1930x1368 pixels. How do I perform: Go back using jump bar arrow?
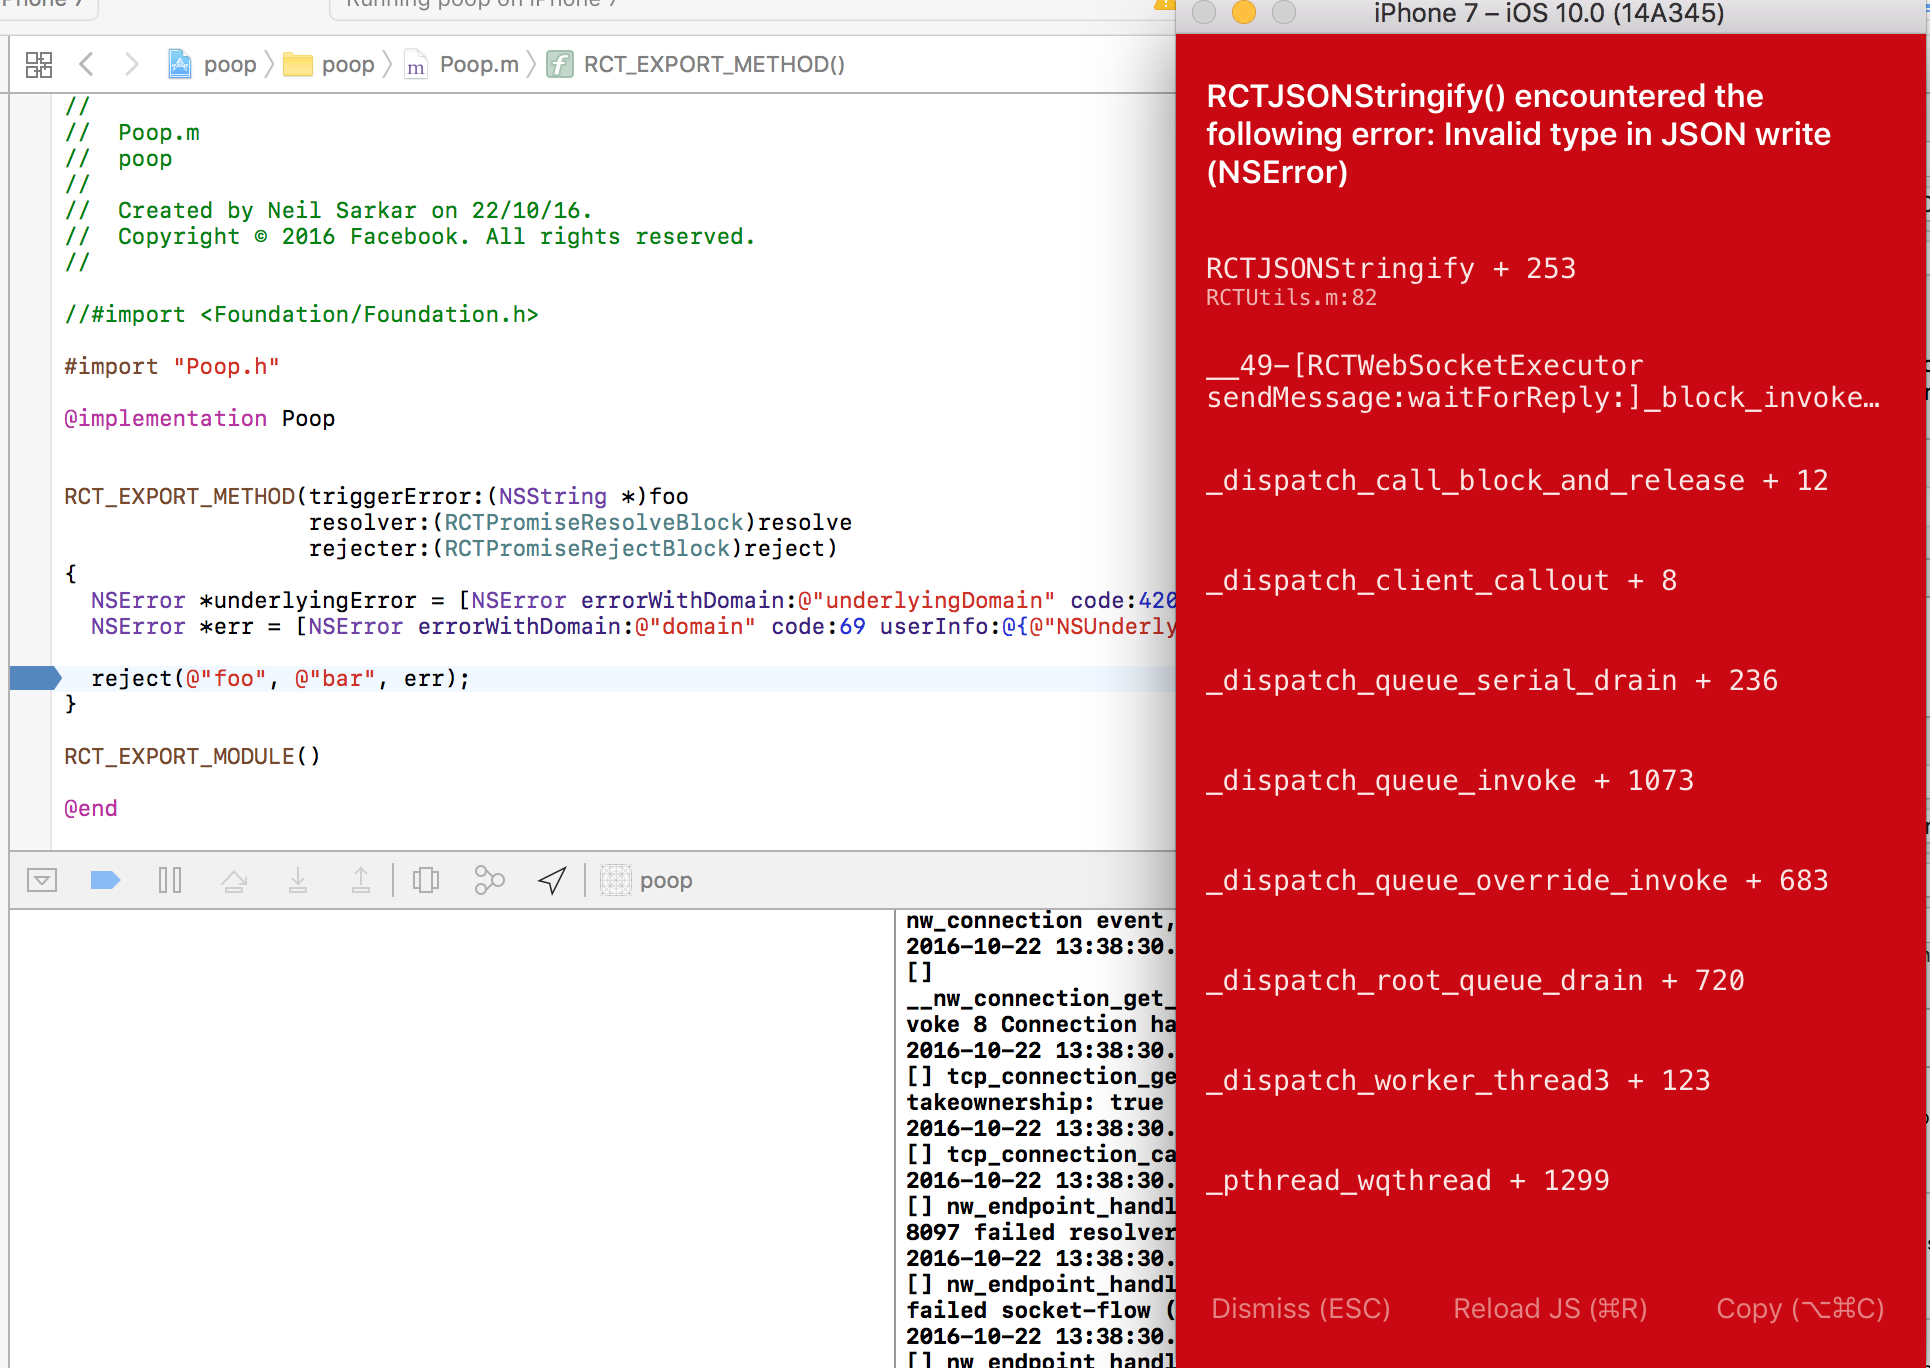tap(87, 65)
